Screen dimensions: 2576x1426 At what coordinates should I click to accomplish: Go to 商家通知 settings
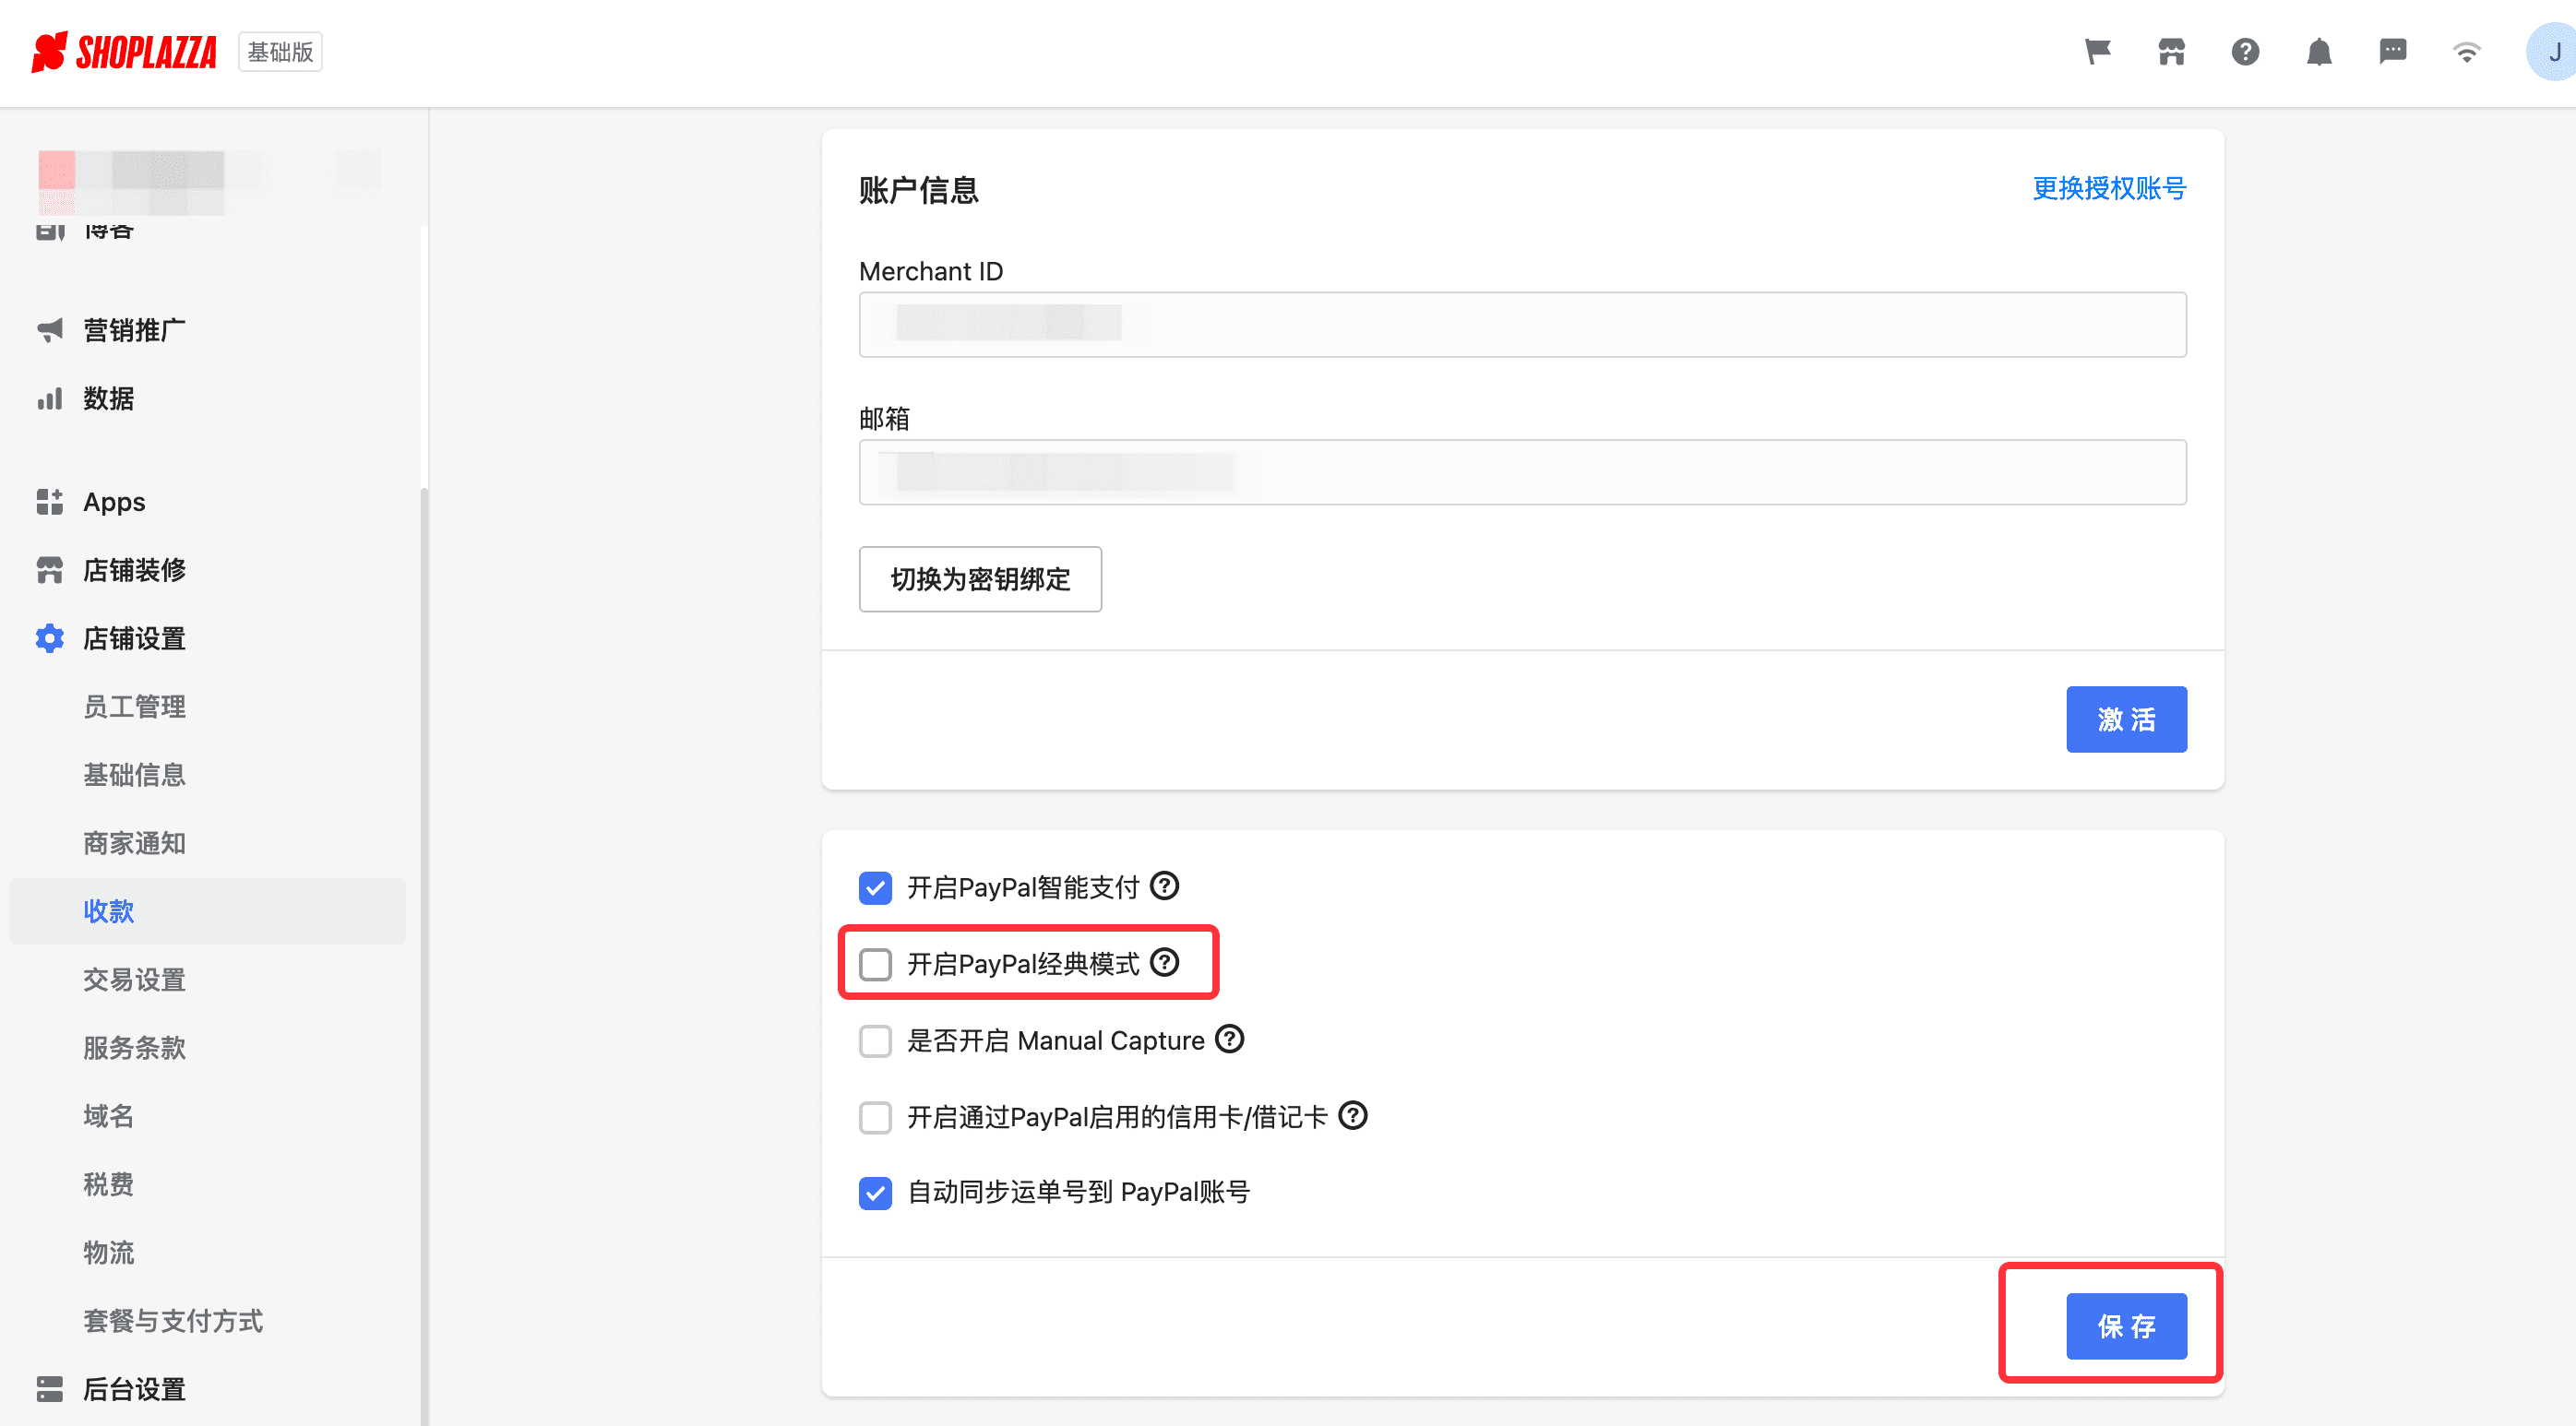click(x=134, y=843)
